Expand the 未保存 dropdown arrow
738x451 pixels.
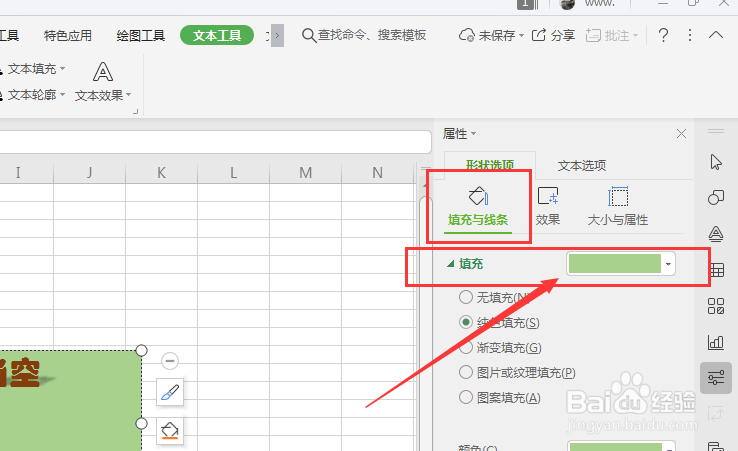click(x=521, y=35)
